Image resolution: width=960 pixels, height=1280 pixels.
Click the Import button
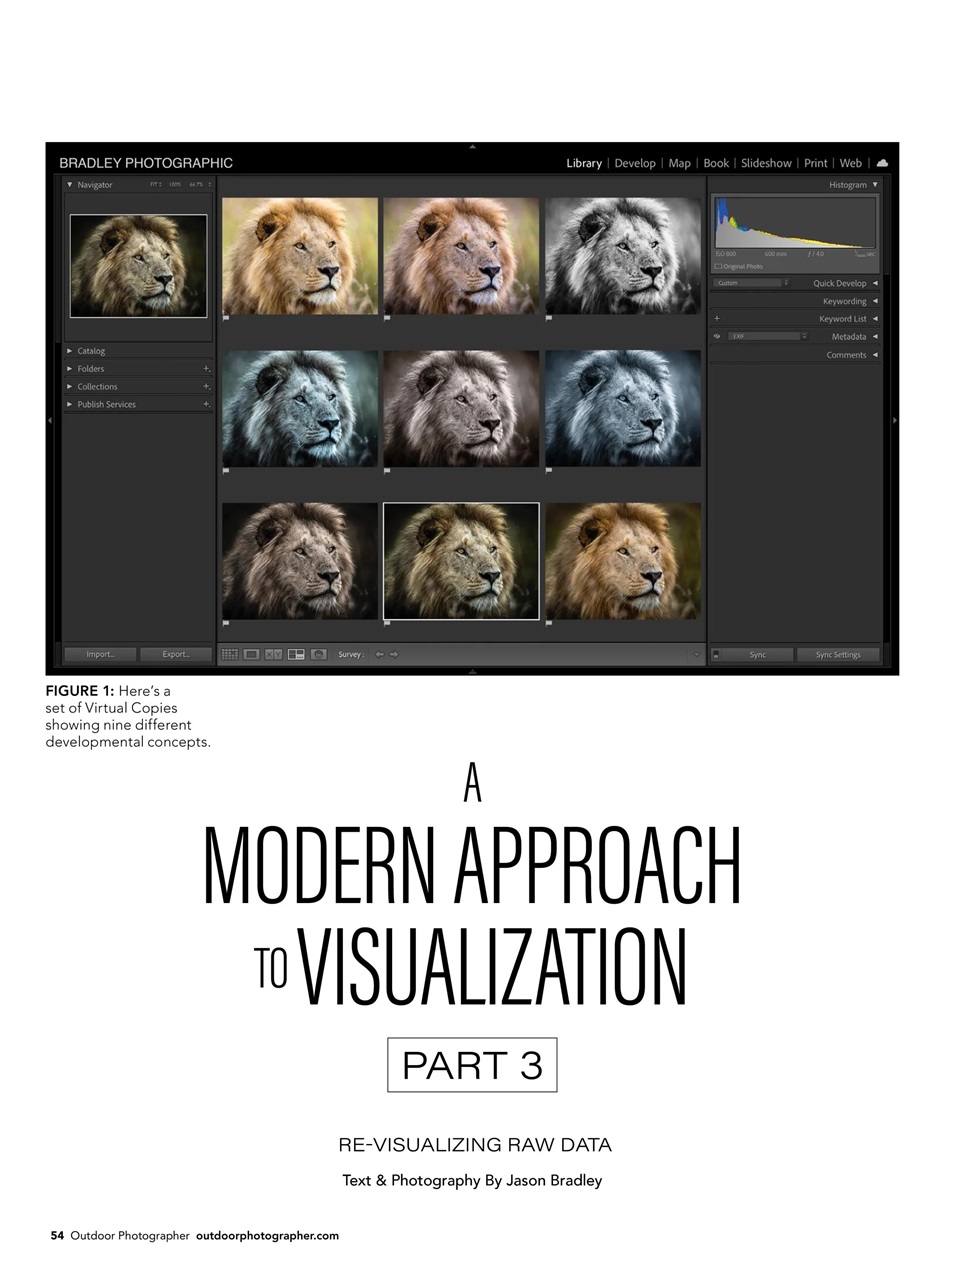click(x=99, y=654)
